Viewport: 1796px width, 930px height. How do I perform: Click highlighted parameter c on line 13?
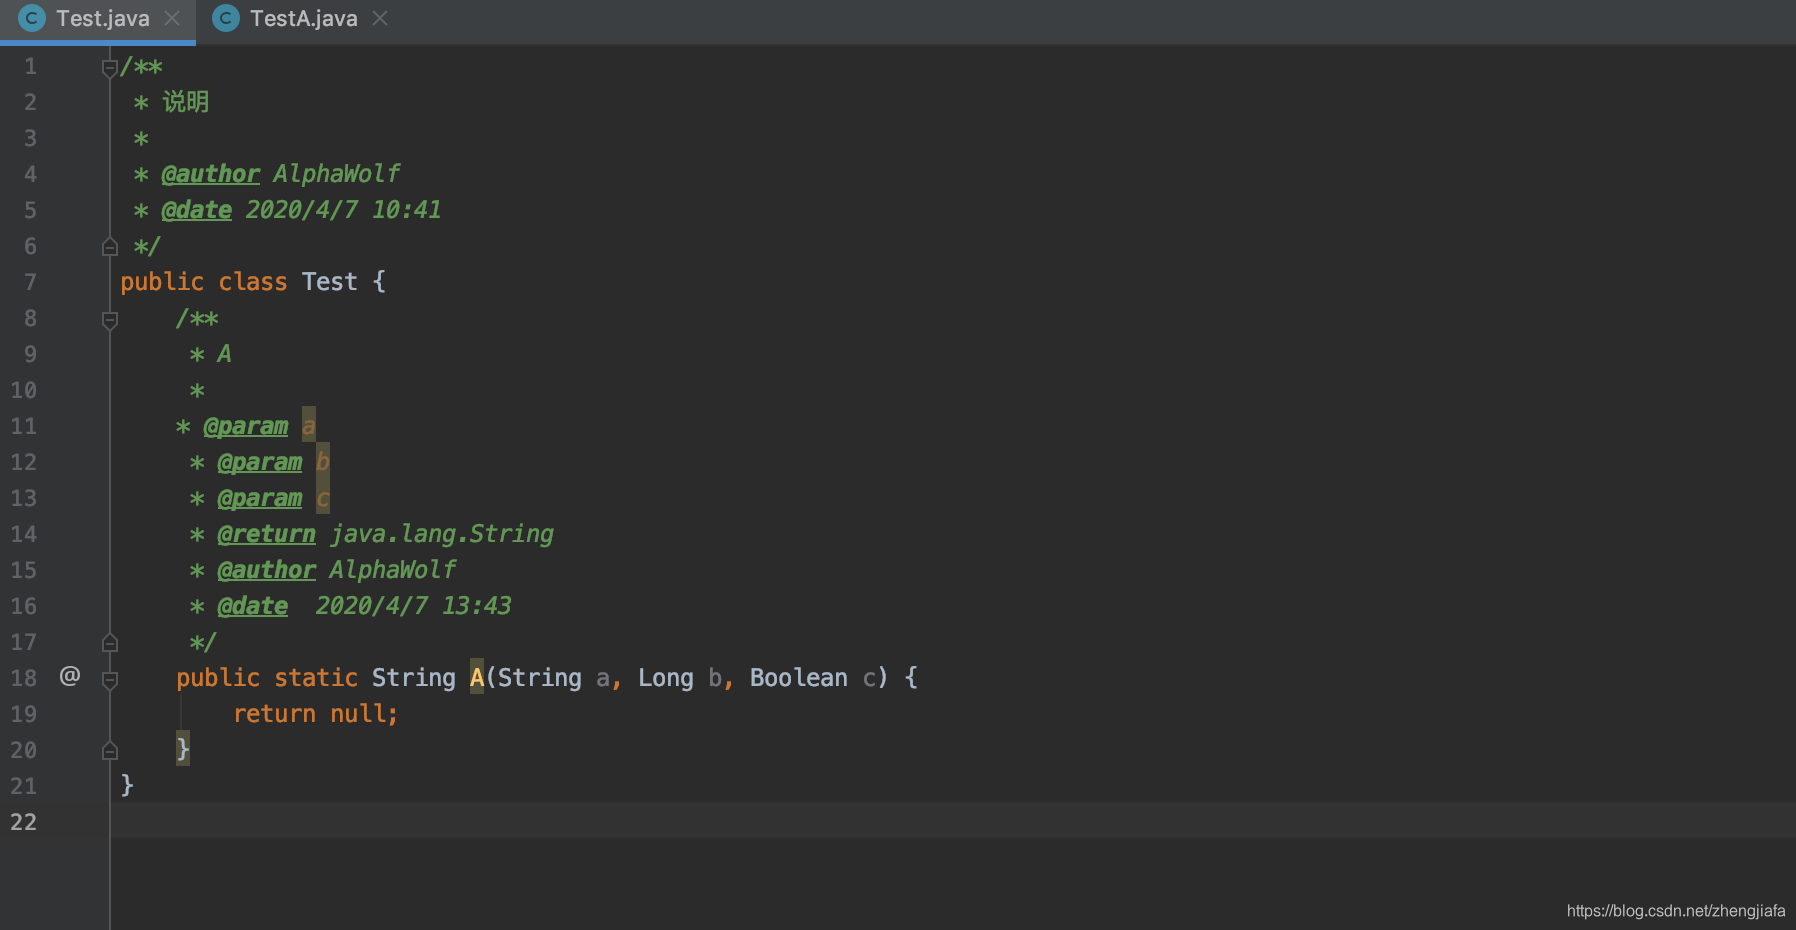[x=323, y=498]
